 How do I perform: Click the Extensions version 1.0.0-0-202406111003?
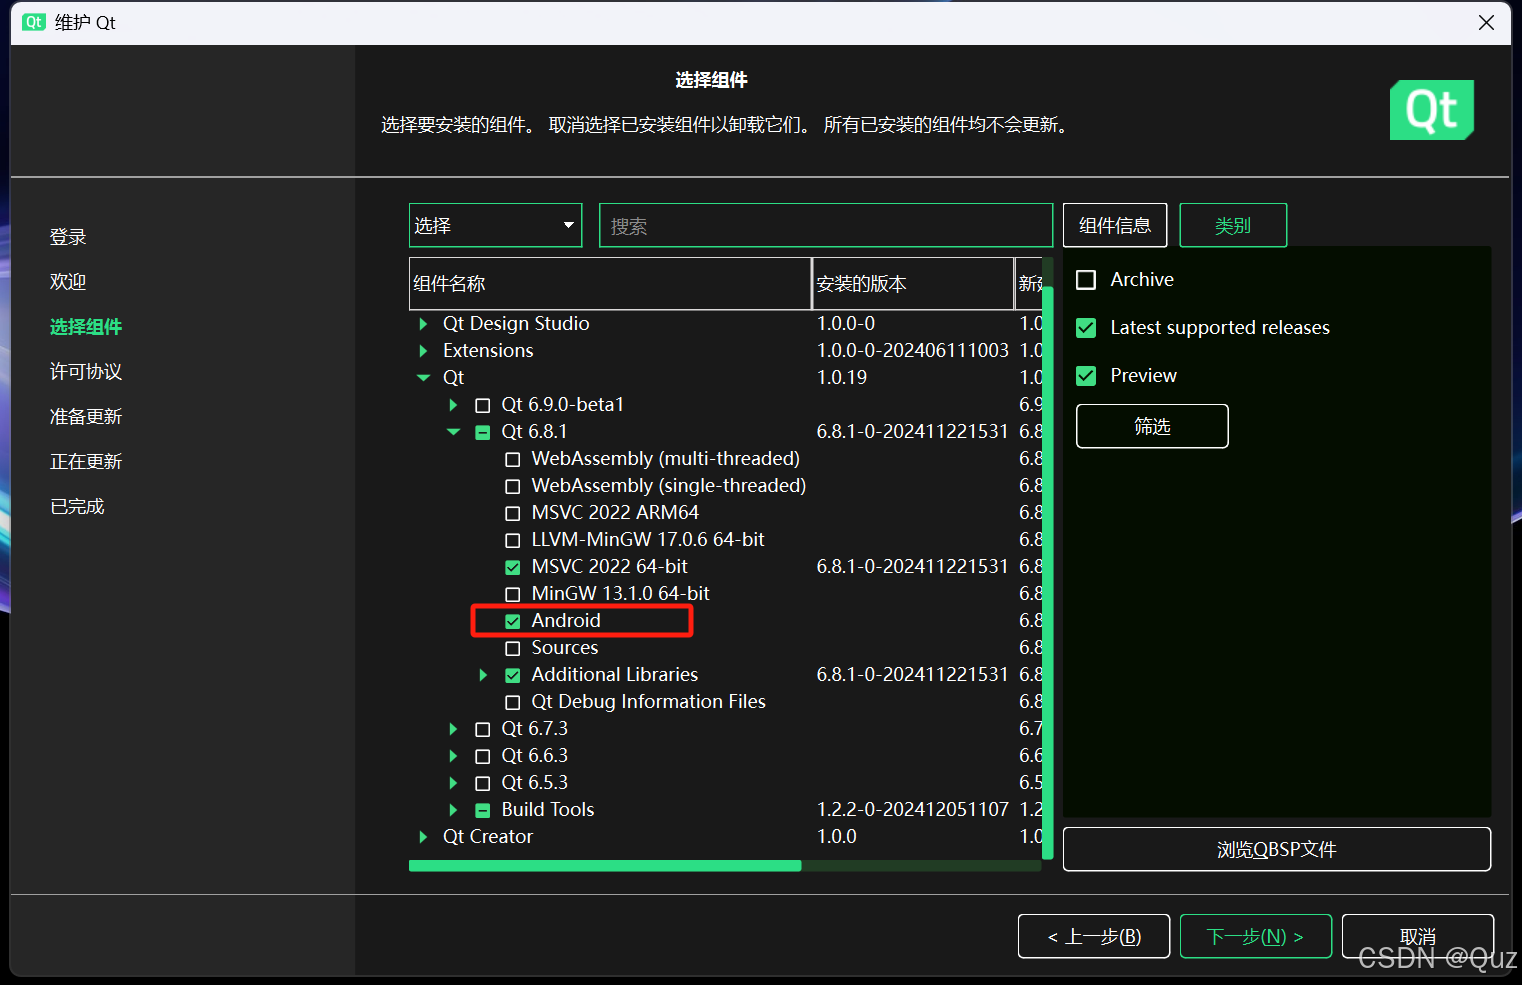pos(913,351)
